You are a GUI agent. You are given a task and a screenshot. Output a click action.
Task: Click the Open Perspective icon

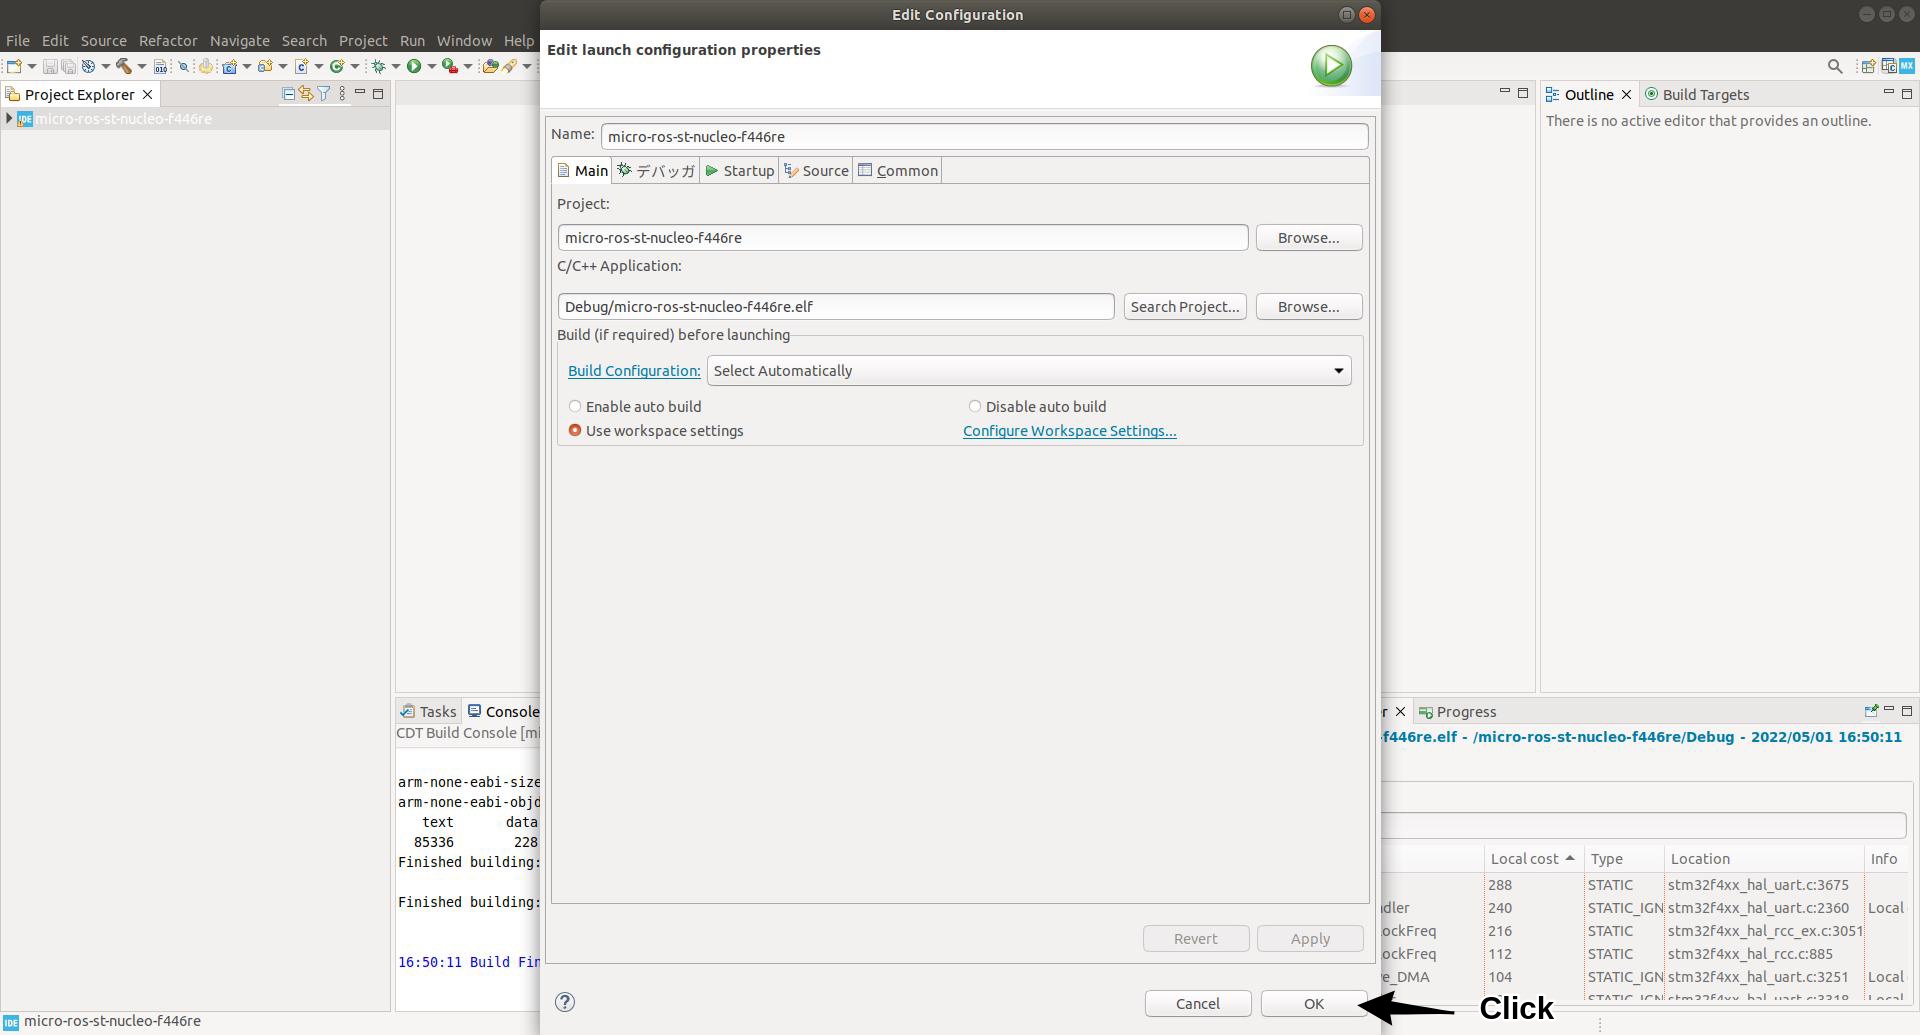[x=1867, y=67]
